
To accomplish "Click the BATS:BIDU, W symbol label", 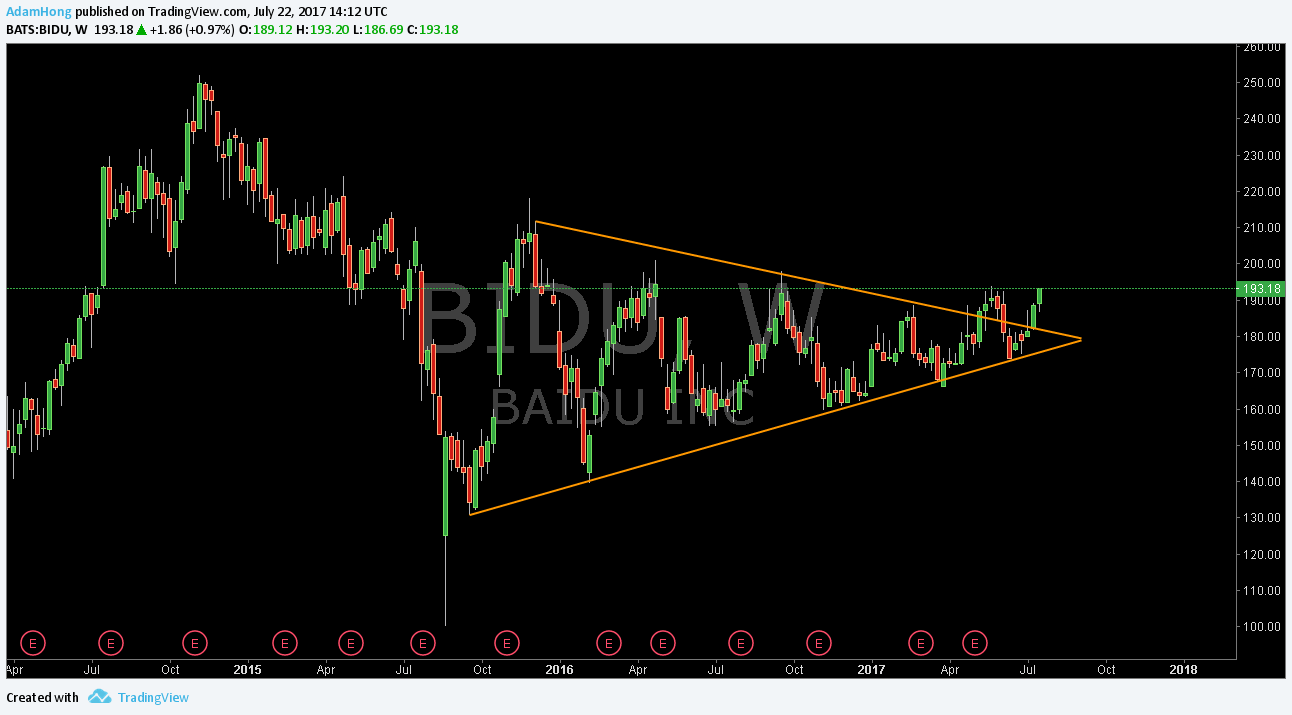I will (47, 30).
